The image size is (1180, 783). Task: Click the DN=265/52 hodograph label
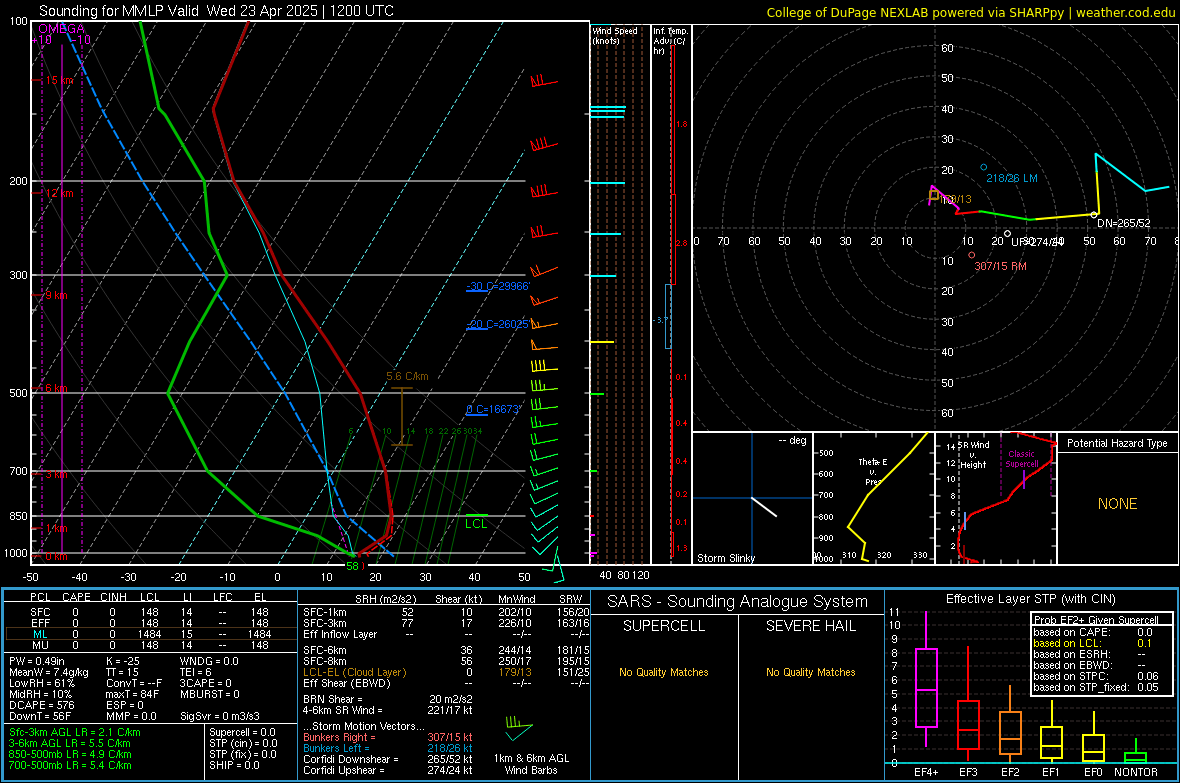click(1124, 224)
